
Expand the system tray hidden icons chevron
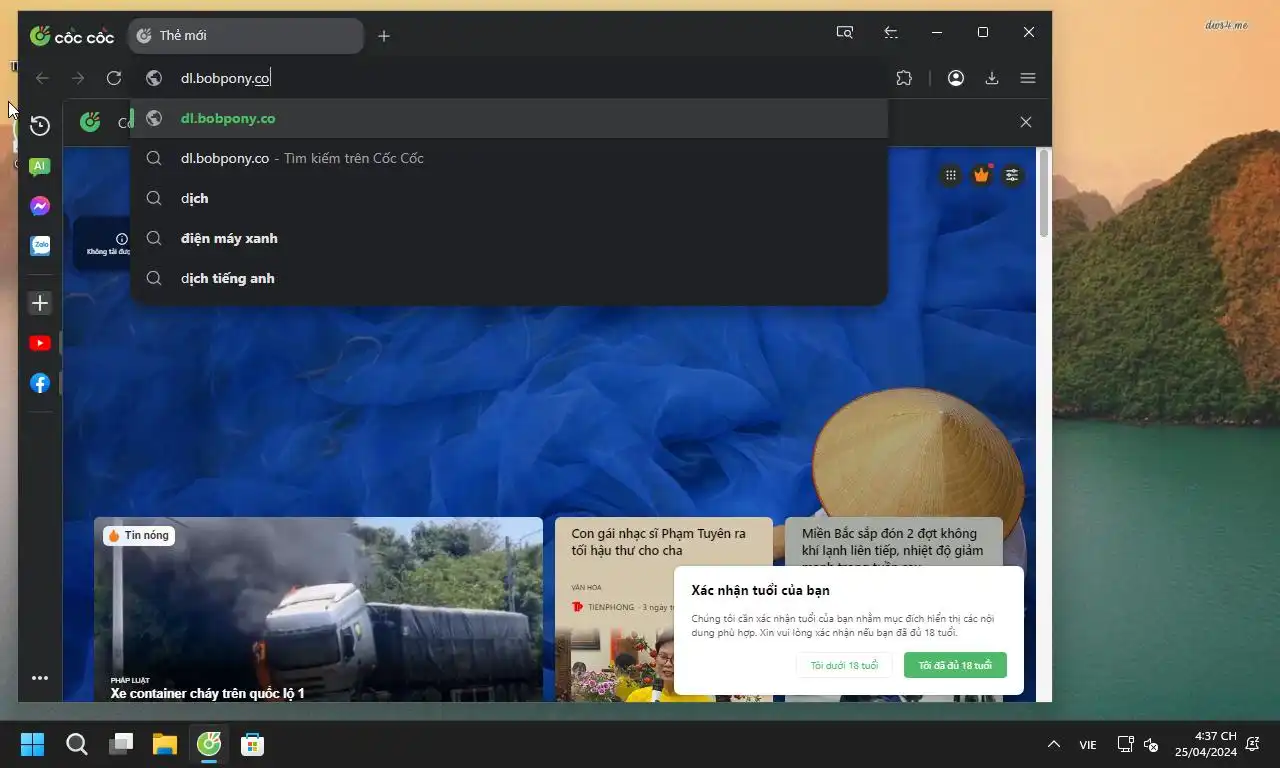1053,744
